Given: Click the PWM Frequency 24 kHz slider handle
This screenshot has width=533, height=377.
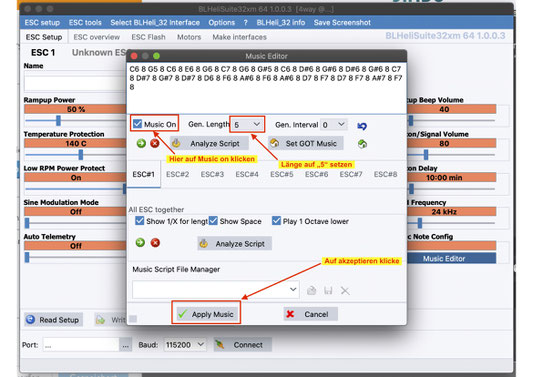Looking at the screenshot, I should point(420,223).
